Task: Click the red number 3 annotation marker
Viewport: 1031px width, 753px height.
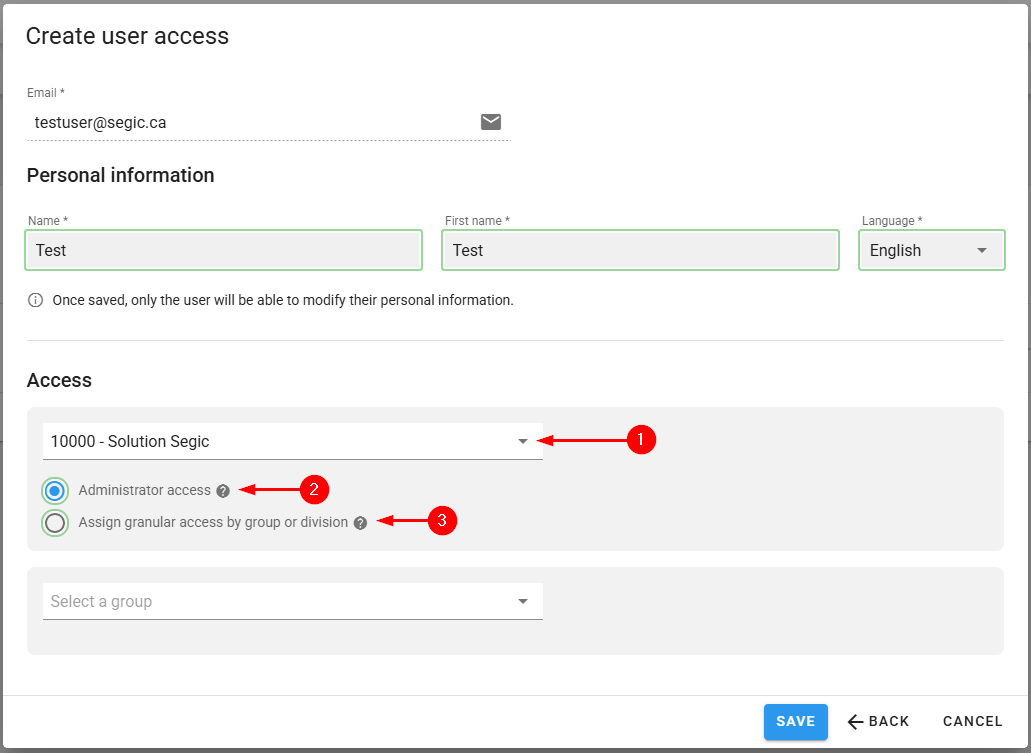Action: tap(442, 520)
